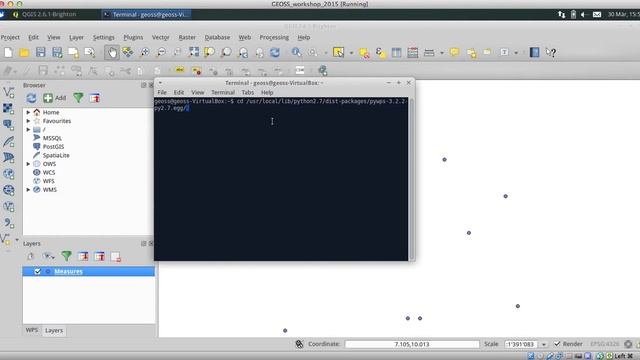Open the field calculator icon

coord(413,52)
